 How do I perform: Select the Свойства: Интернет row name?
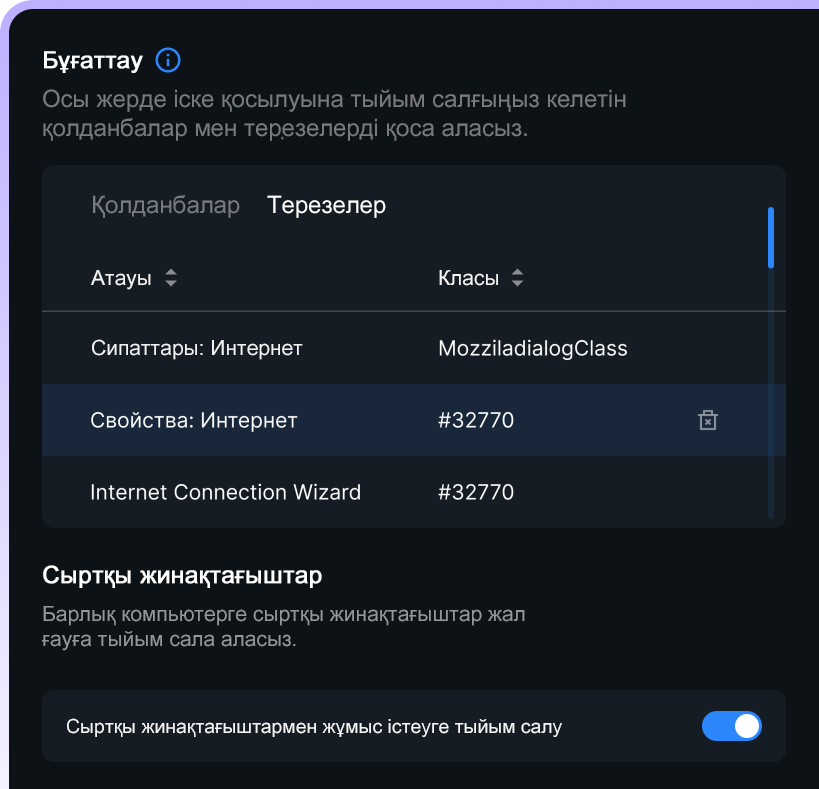point(194,420)
